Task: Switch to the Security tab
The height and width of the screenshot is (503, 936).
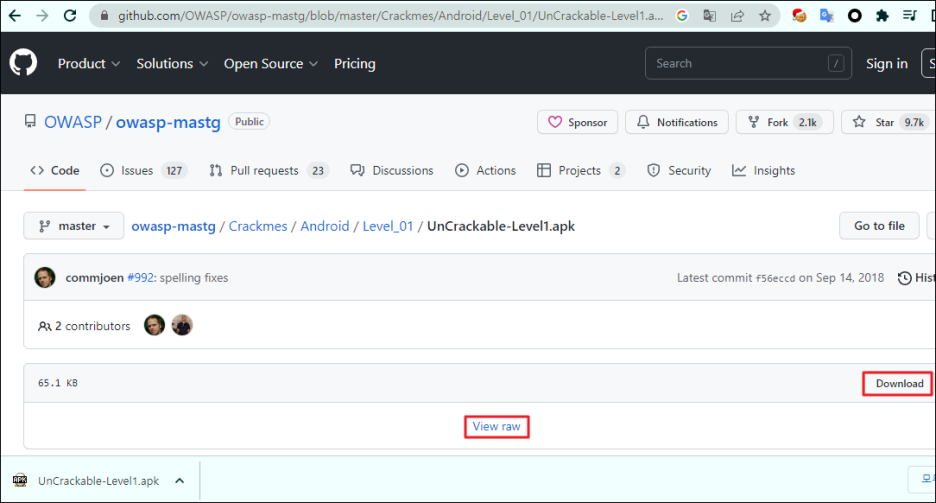Action: coord(679,171)
